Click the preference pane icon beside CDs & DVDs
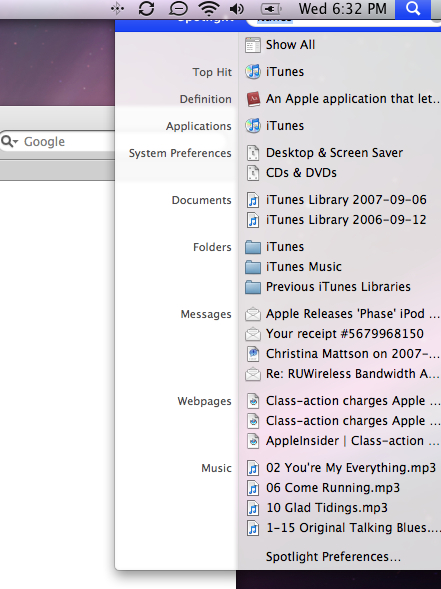 (x=253, y=173)
